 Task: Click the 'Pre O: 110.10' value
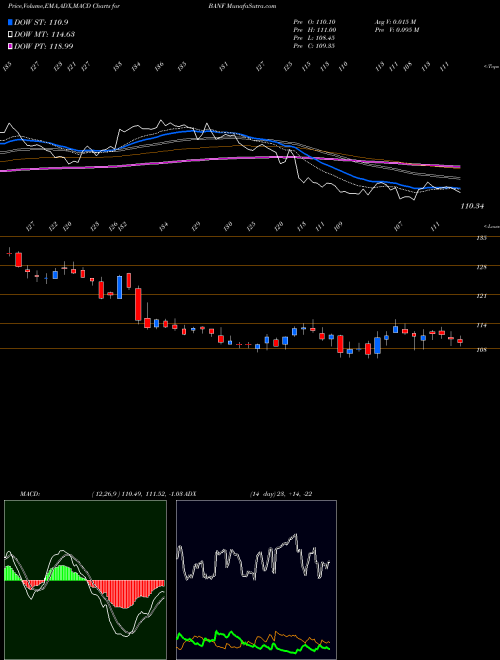click(x=314, y=22)
